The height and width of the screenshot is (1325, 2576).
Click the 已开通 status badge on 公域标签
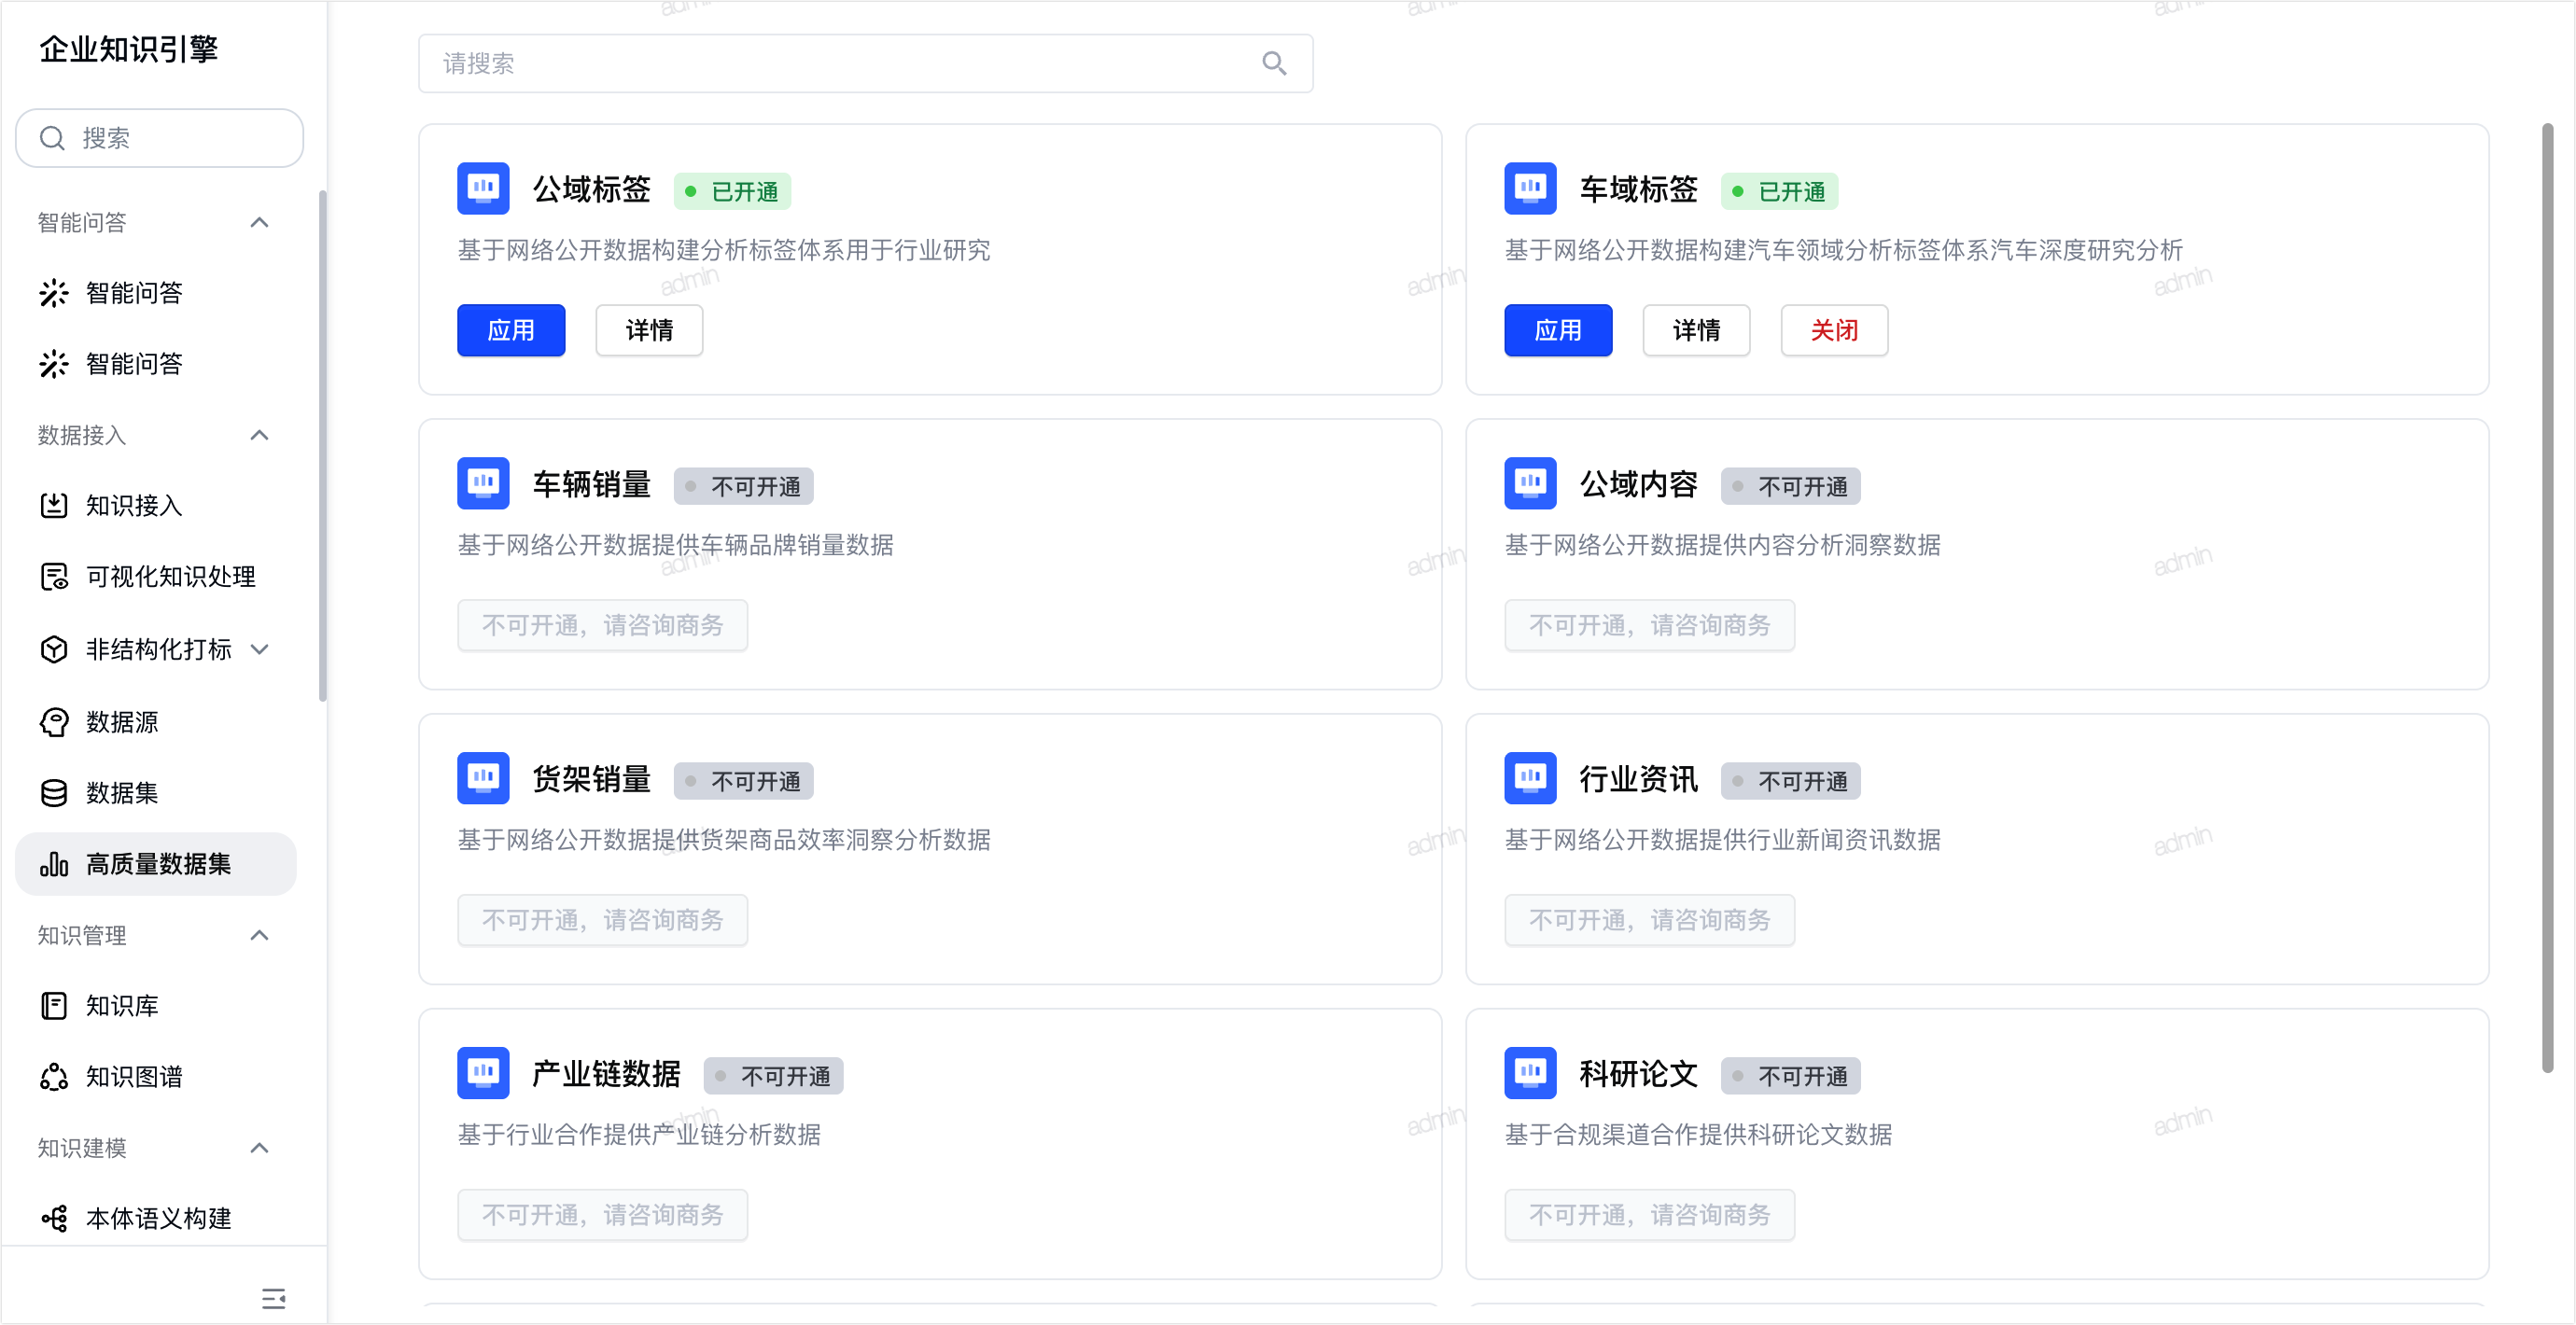732,191
